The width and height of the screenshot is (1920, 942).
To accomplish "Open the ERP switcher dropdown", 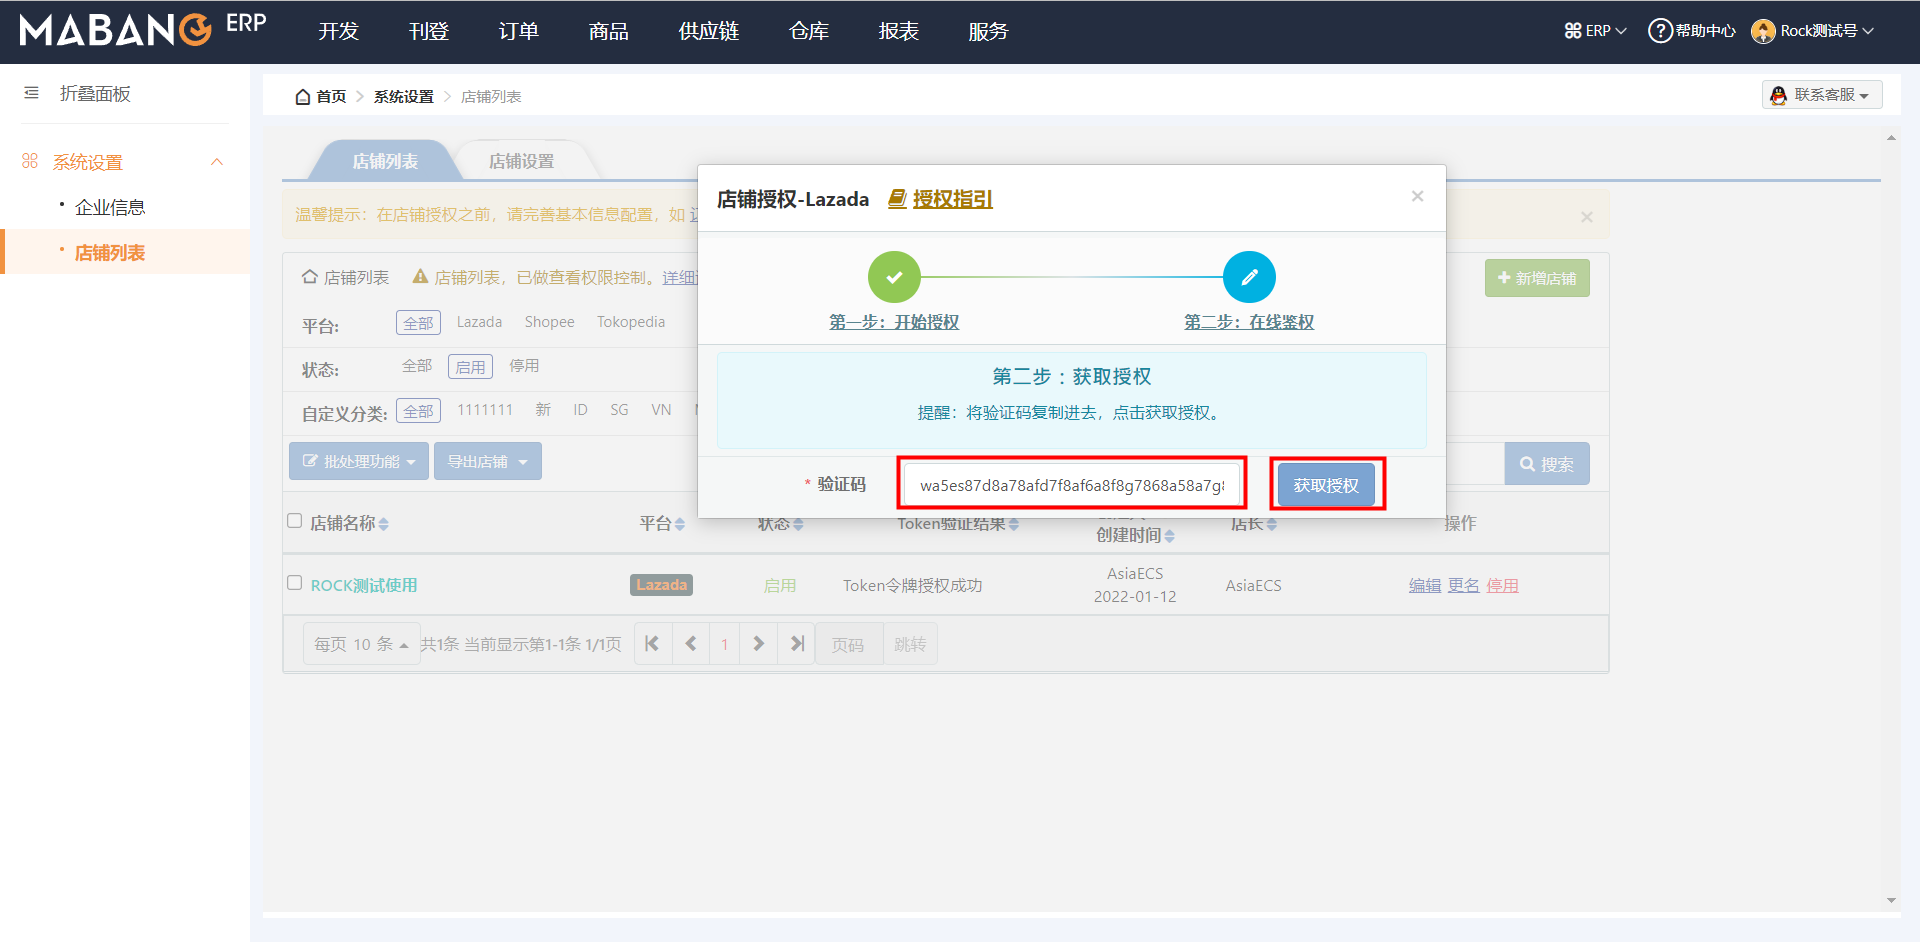I will coord(1596,31).
